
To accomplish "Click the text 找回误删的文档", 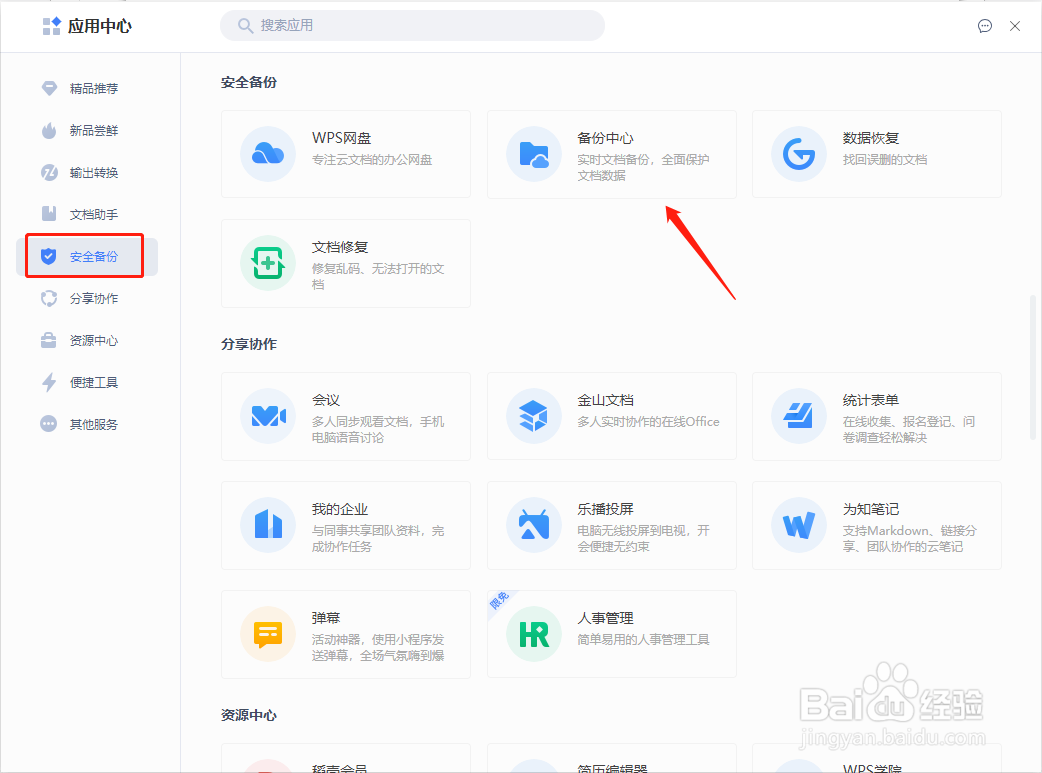I will pos(885,160).
